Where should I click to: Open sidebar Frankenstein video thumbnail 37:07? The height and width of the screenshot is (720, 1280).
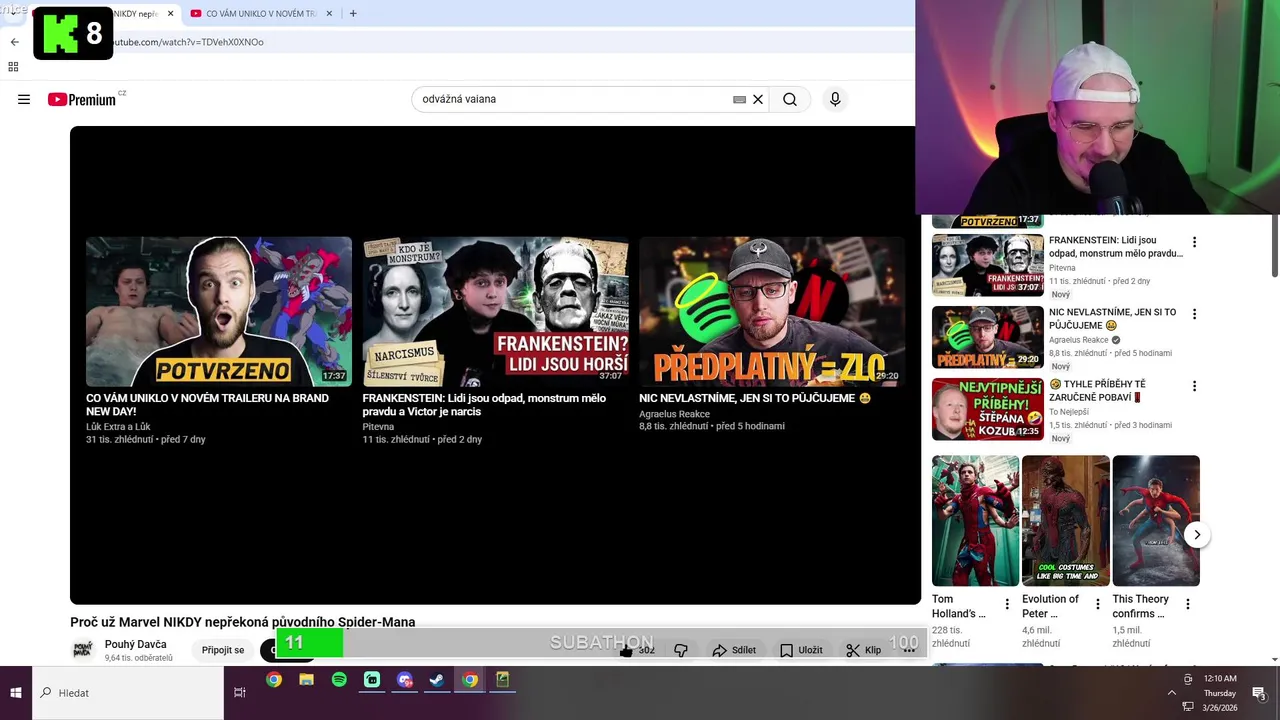point(988,265)
